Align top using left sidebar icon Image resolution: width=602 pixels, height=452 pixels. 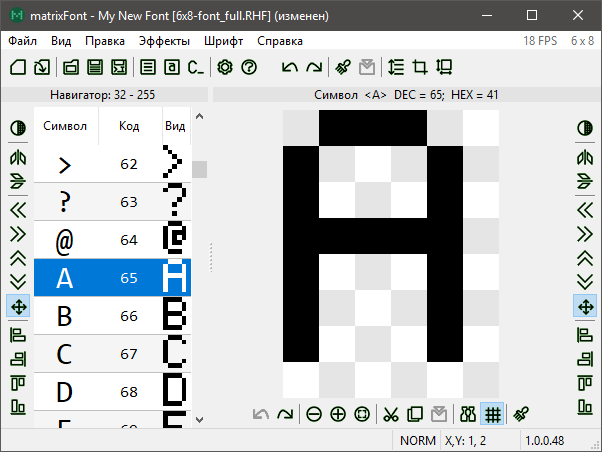tap(18, 383)
